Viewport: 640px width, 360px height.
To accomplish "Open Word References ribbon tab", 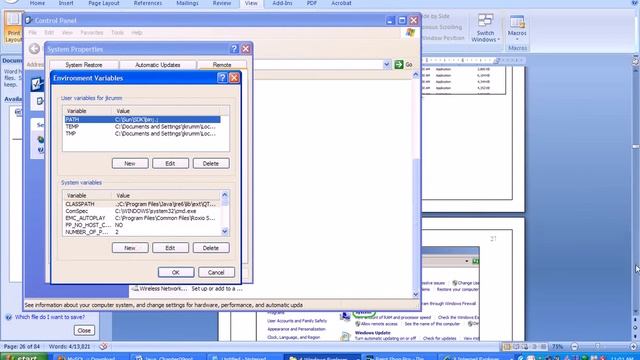I will pyautogui.click(x=148, y=3).
